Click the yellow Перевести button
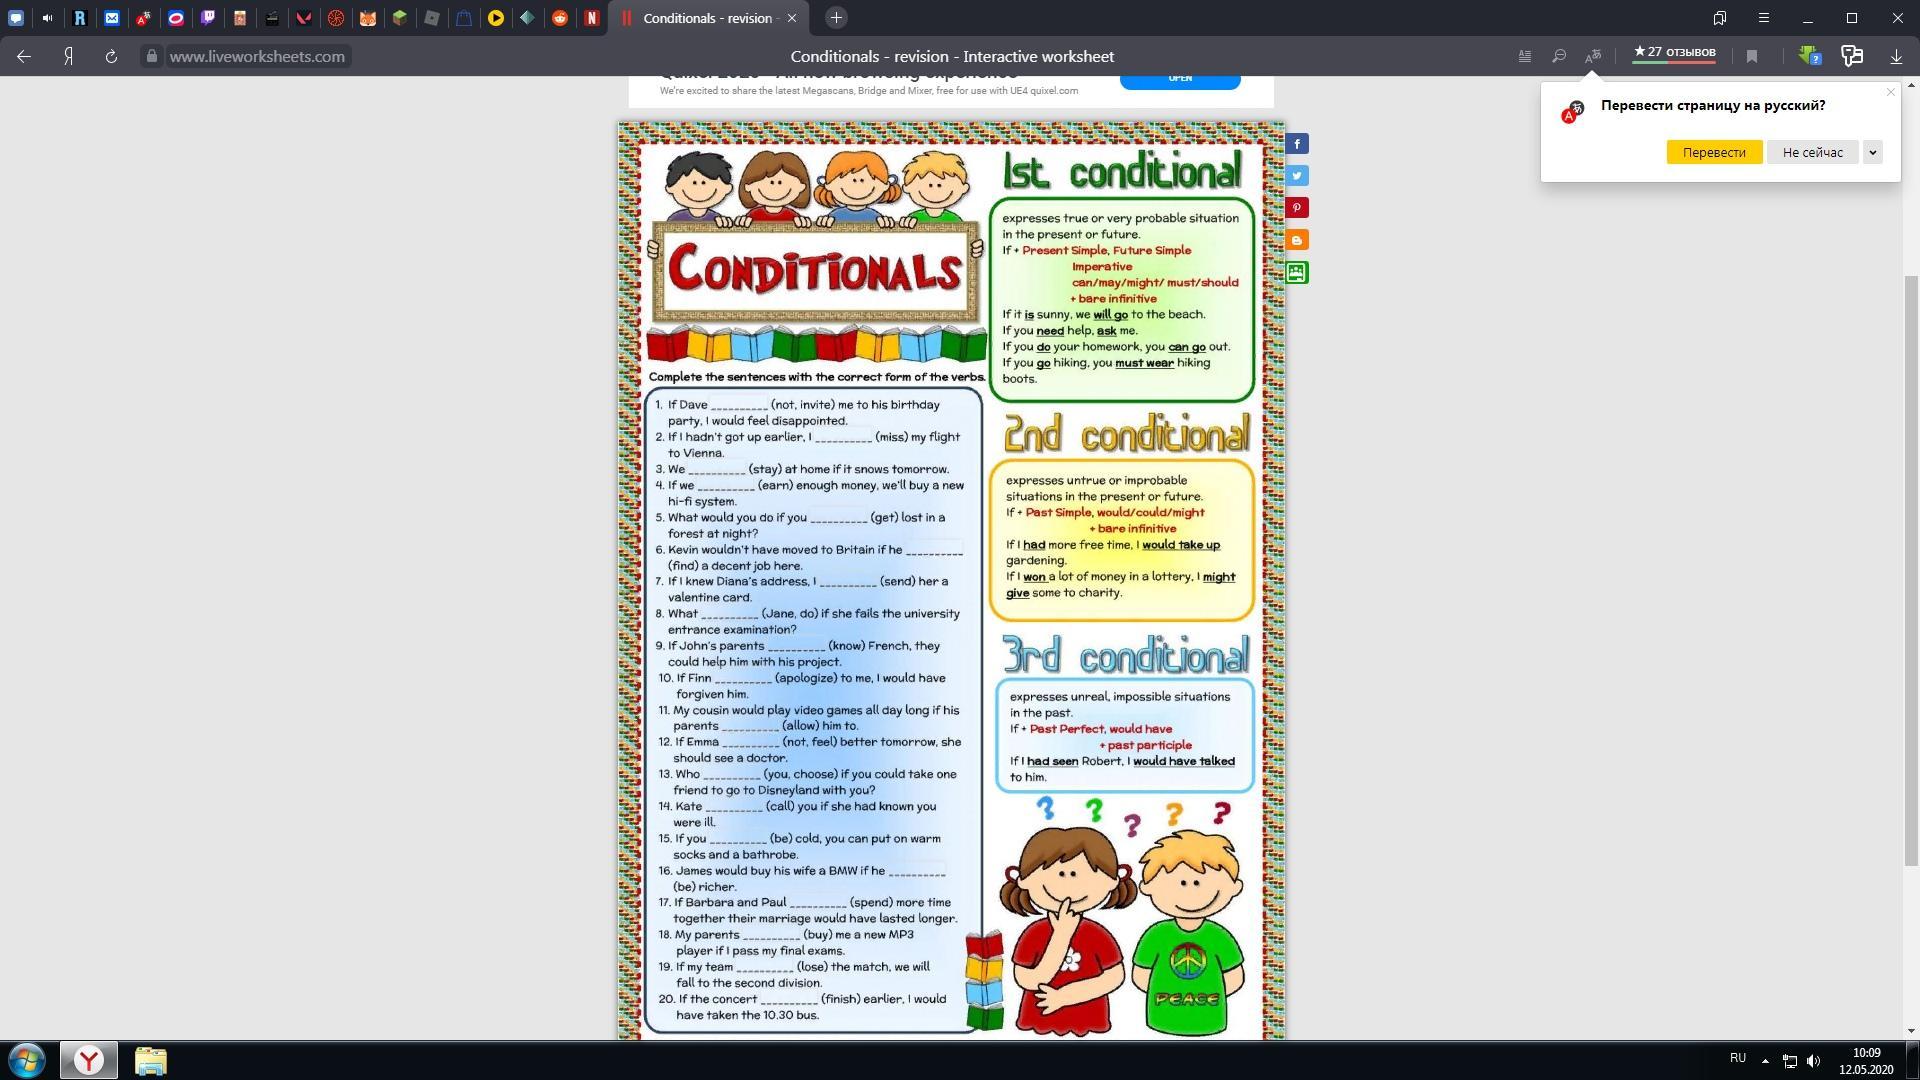This screenshot has height=1080, width=1920. [1714, 152]
